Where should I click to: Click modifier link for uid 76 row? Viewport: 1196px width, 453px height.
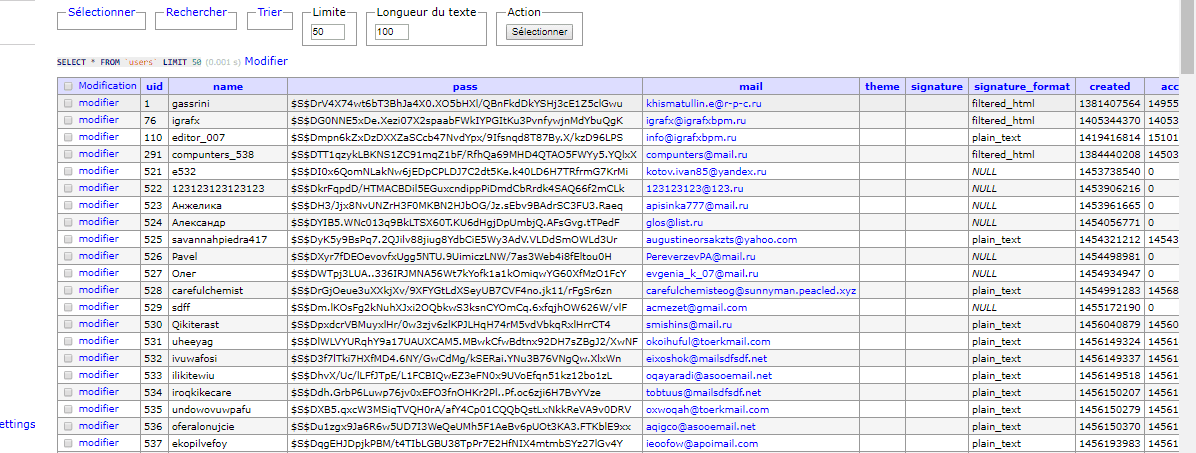pyautogui.click(x=98, y=120)
